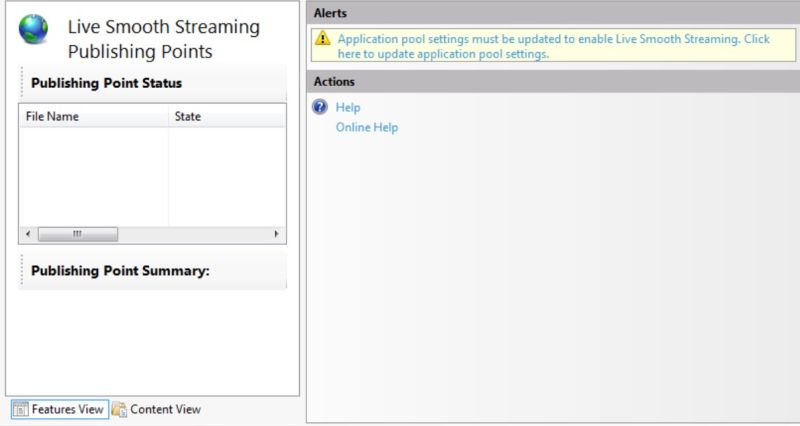This screenshot has height=426, width=800.
Task: Click the Live Smooth Streaming Publishing Points title
Action: pos(164,39)
